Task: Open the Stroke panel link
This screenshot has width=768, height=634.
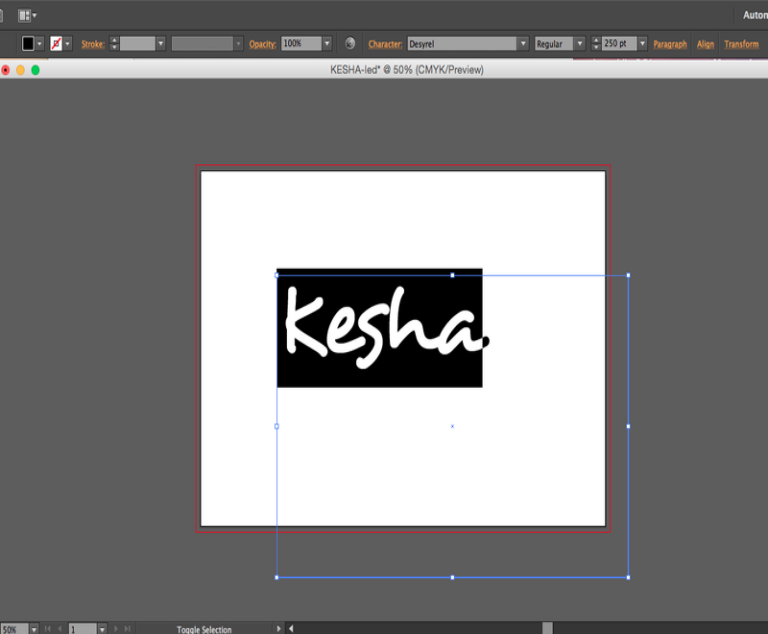Action: 93,44
